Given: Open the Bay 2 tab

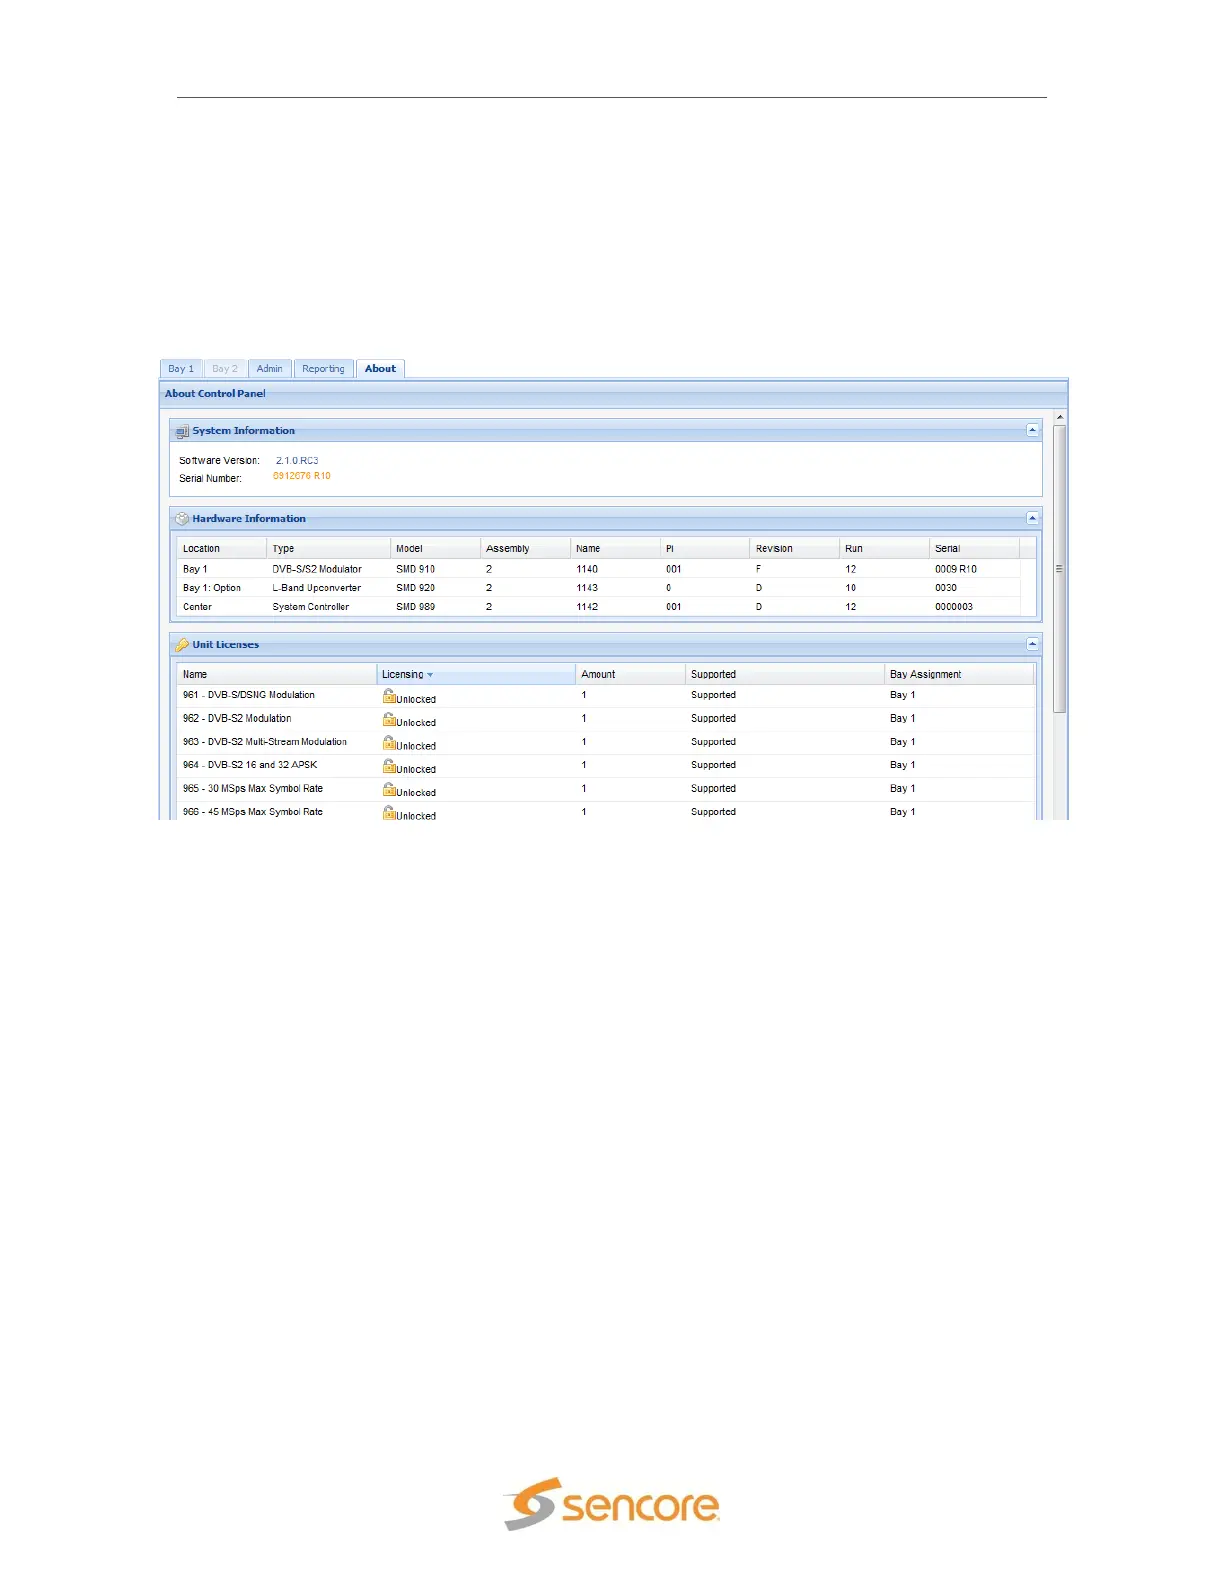Looking at the screenshot, I should click(225, 369).
